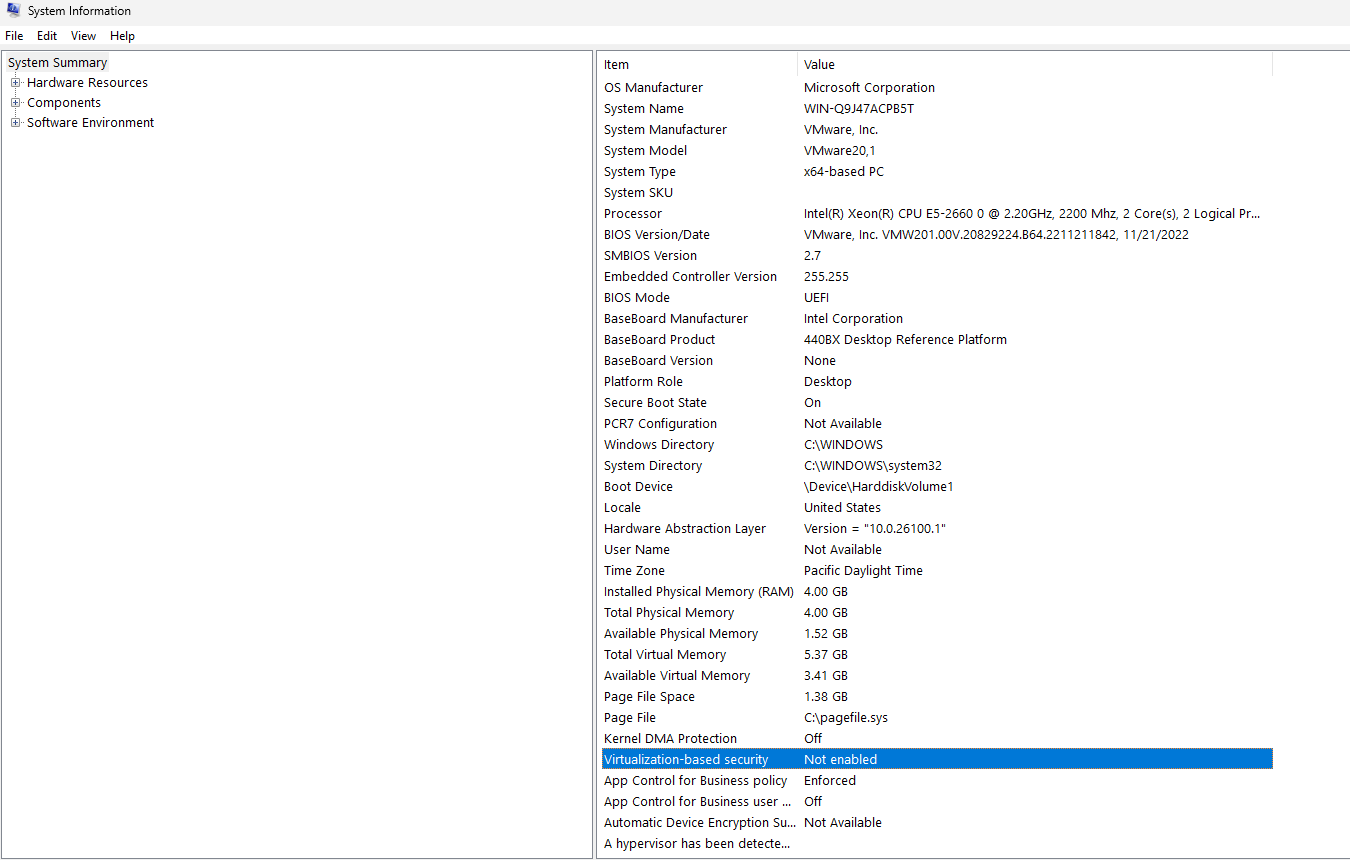Click the C:\pagefile.sys value

point(846,718)
